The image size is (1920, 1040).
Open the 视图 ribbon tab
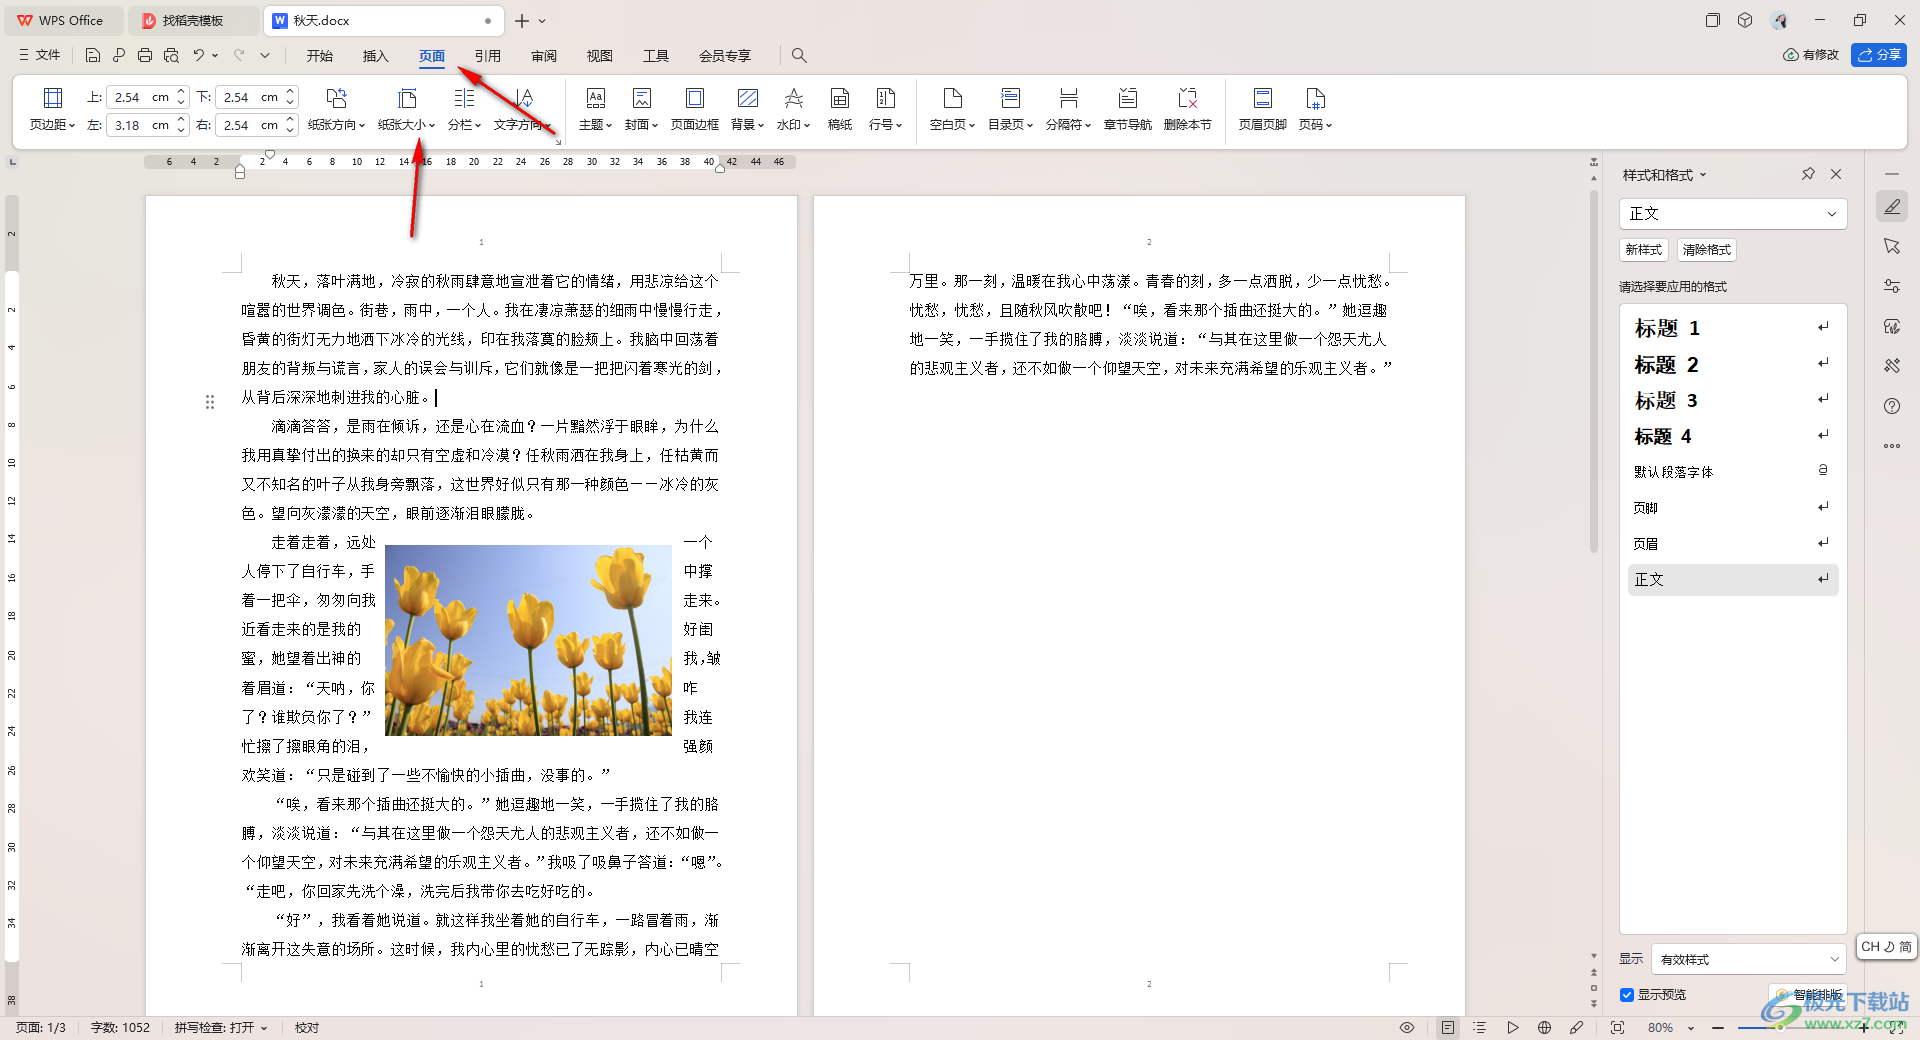click(x=600, y=56)
